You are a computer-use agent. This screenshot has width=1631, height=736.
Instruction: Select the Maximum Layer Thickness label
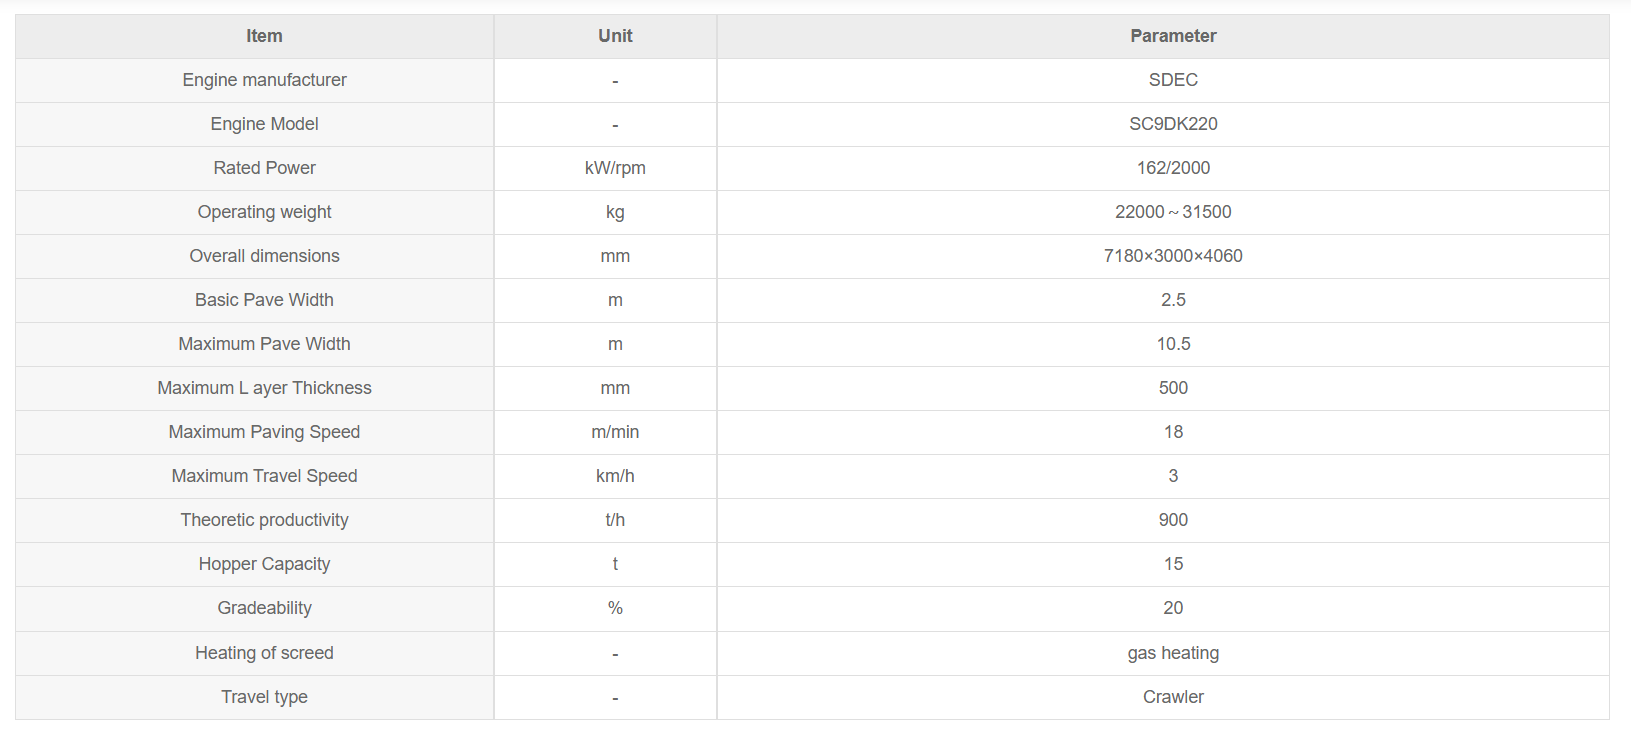click(x=264, y=388)
